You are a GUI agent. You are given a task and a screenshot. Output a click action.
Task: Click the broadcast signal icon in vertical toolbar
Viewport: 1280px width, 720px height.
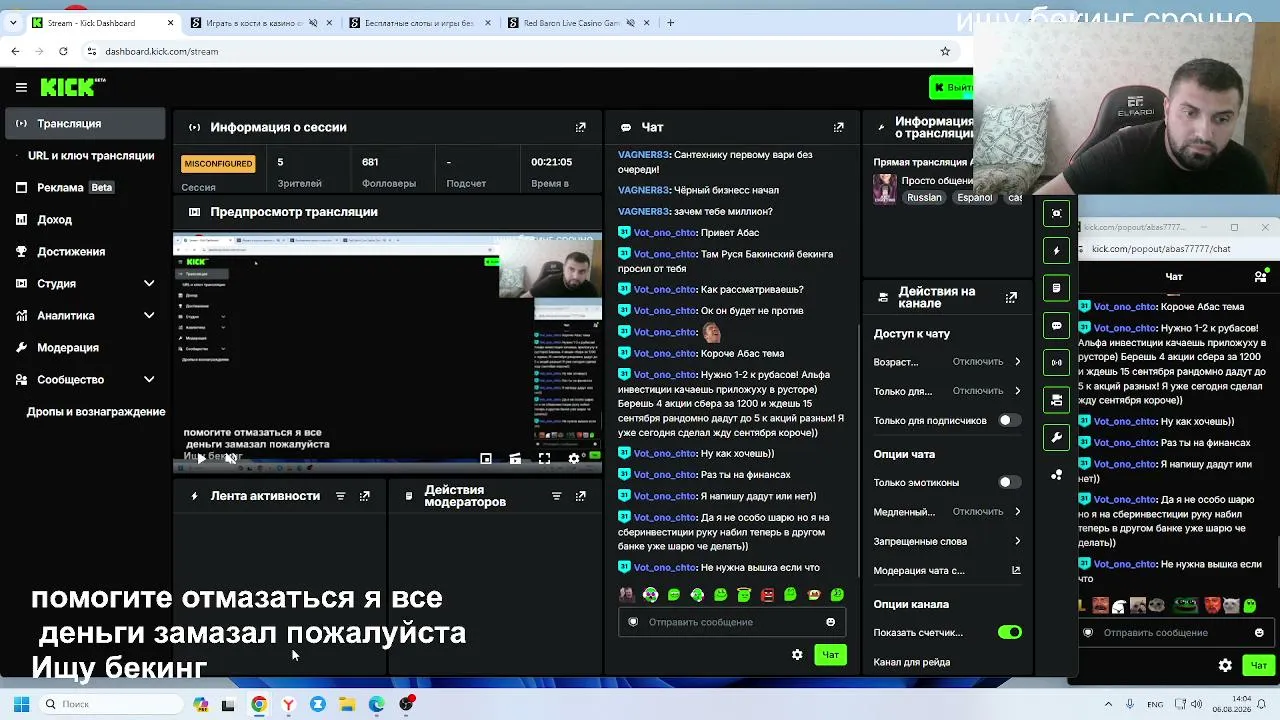1057,363
